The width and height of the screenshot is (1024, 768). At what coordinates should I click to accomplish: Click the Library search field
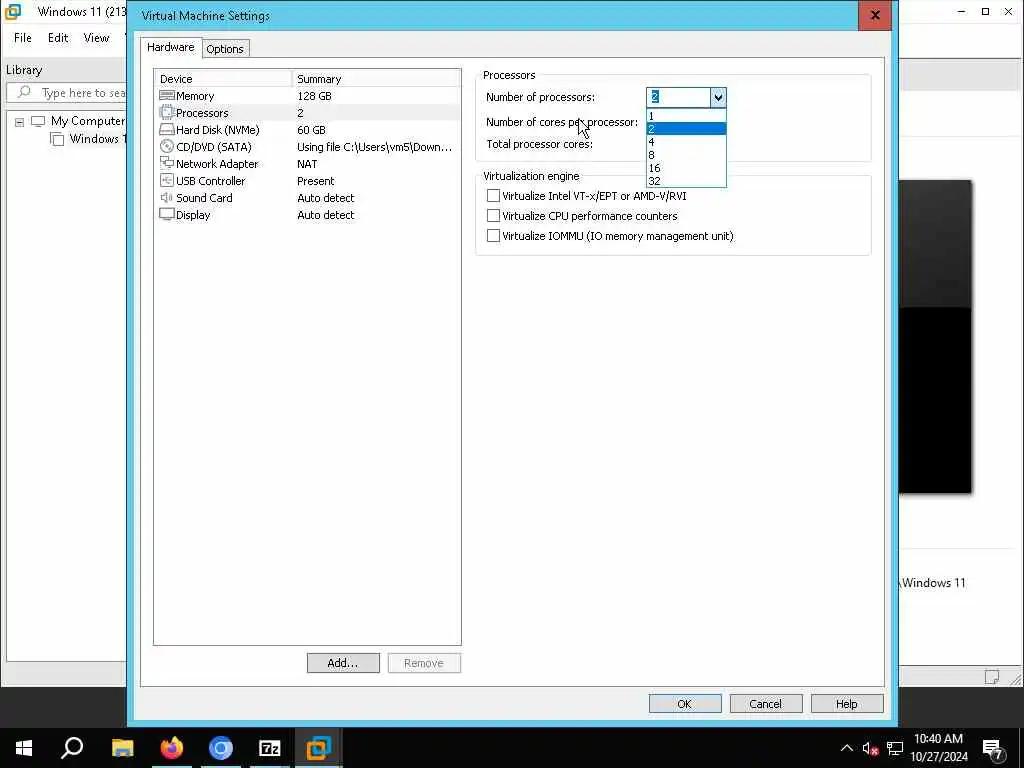point(69,93)
